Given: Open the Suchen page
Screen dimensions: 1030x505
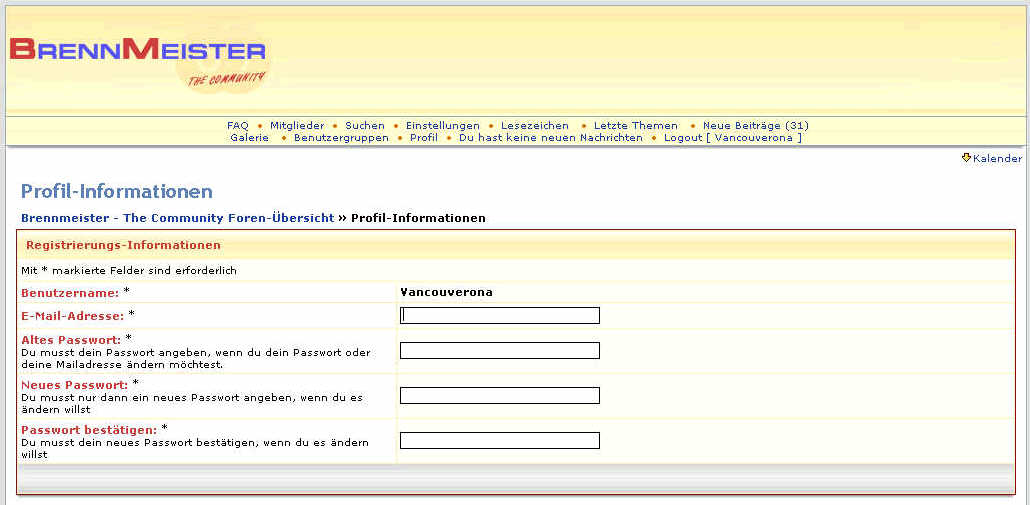Looking at the screenshot, I should coord(365,126).
